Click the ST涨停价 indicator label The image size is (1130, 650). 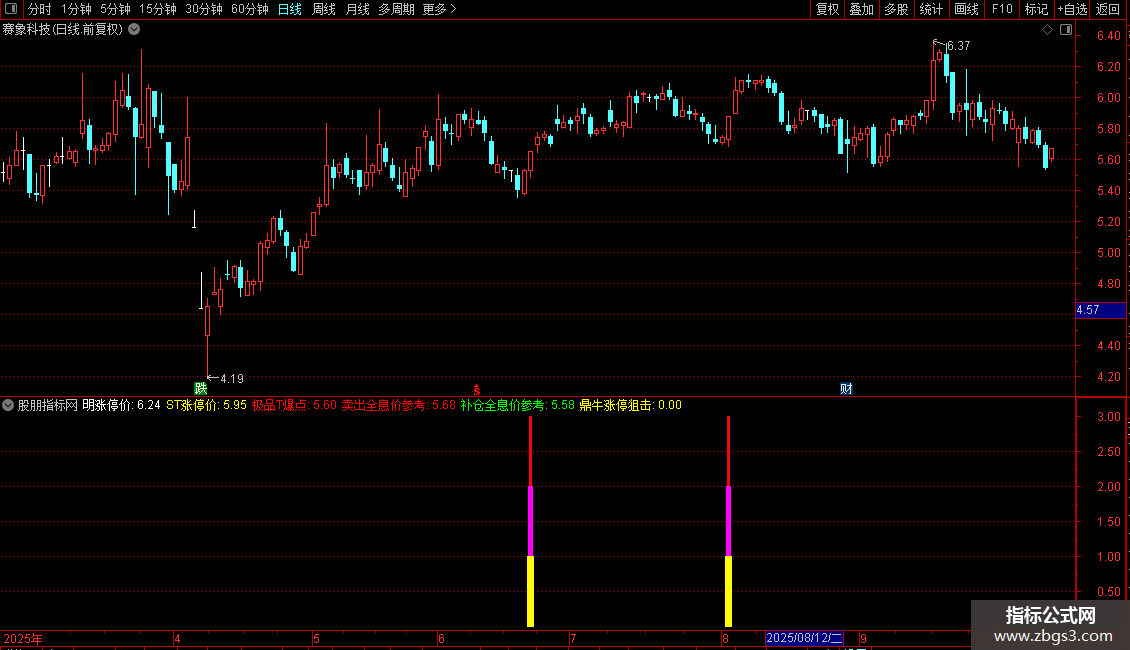tap(206, 405)
